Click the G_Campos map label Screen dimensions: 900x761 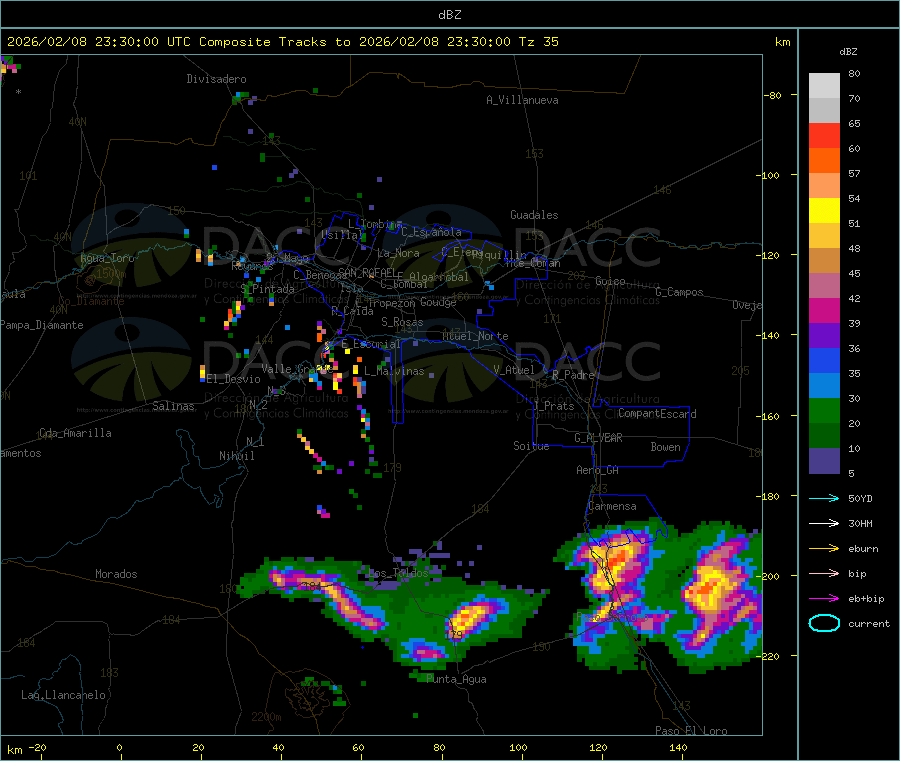click(679, 292)
